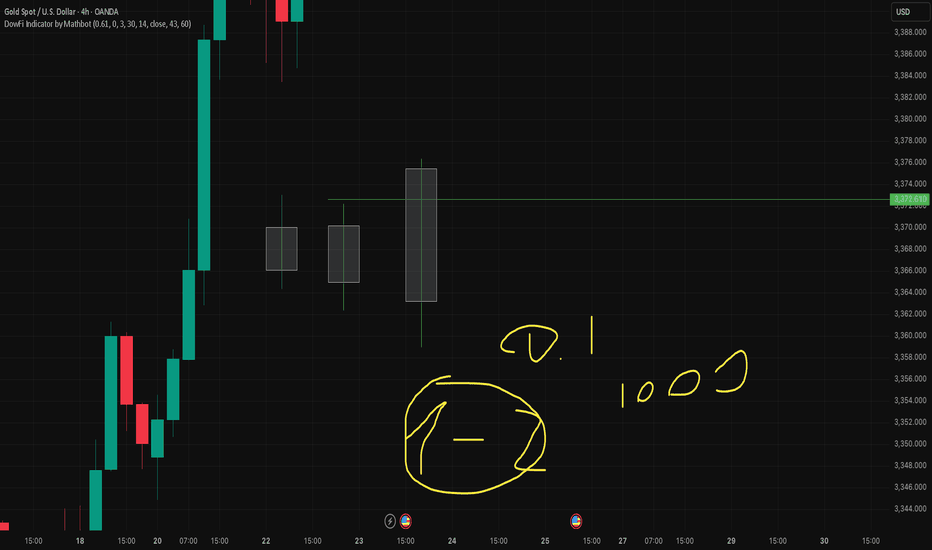
Task: Click date 27 on the time axis
Action: click(622, 540)
